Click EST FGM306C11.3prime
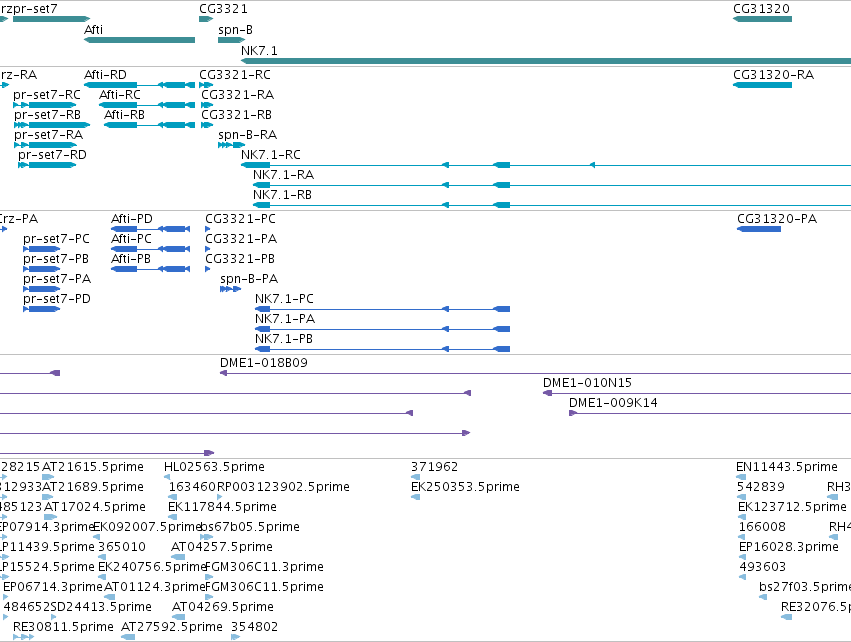The width and height of the screenshot is (851, 642). coord(264,567)
